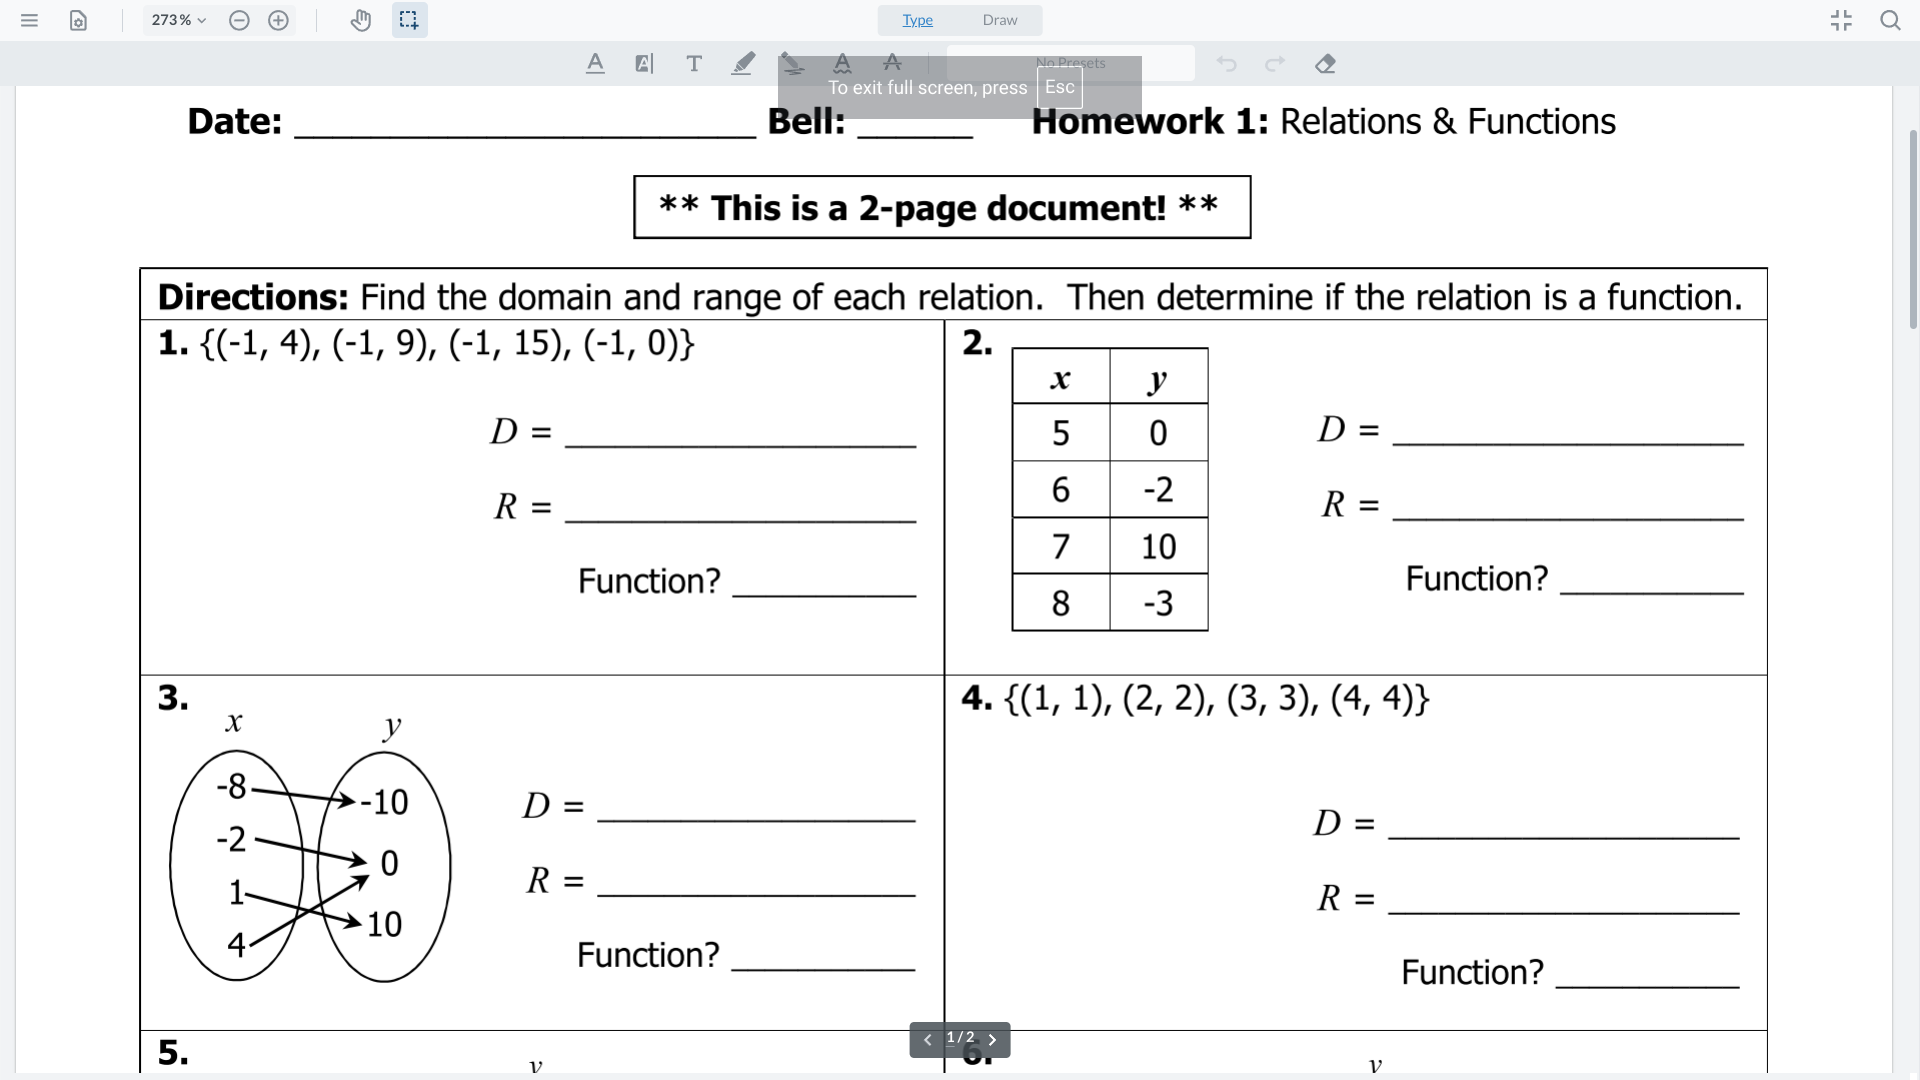Pick the free text T tool
Viewport: 1920px width, 1080px height.
(694, 64)
